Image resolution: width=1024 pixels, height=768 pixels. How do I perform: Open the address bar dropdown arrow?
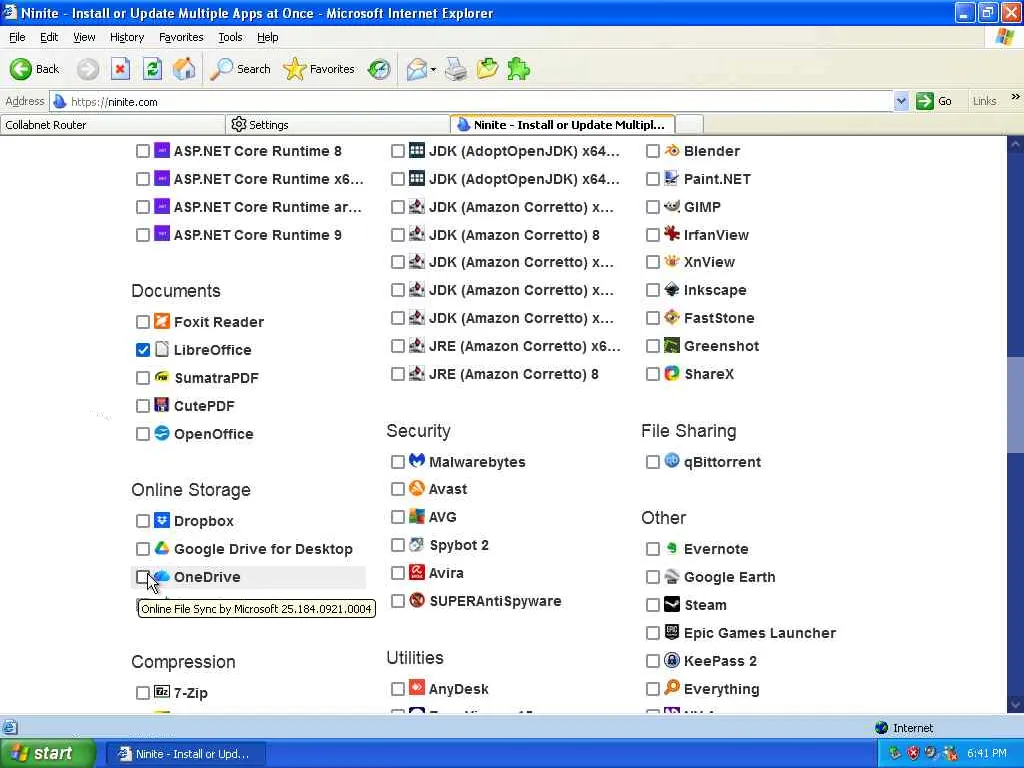coord(901,101)
